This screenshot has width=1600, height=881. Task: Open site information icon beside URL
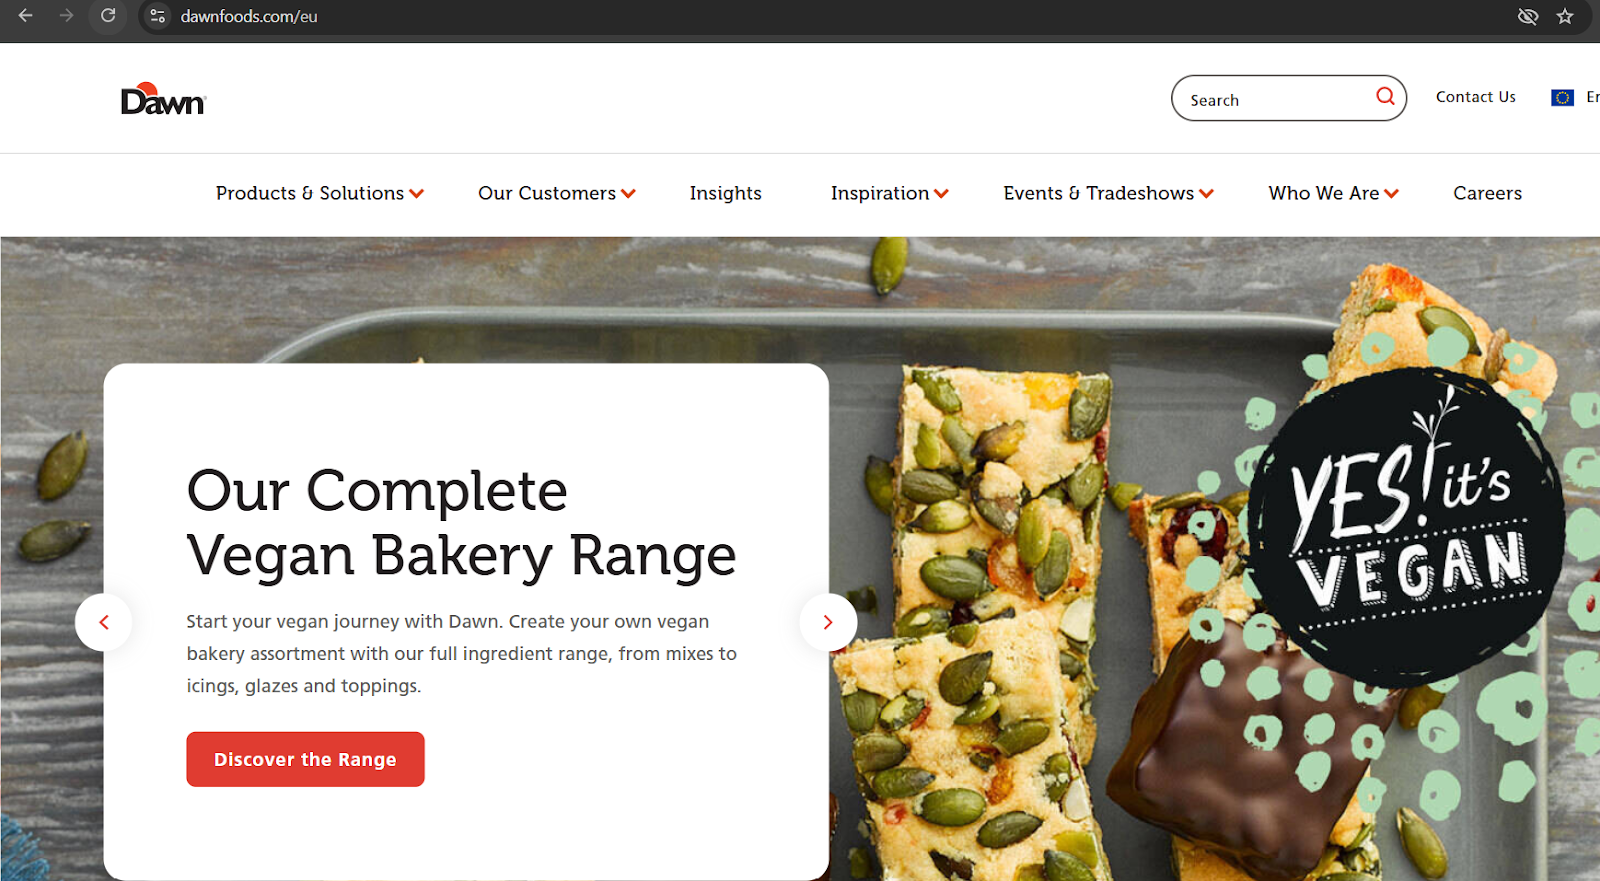click(158, 16)
